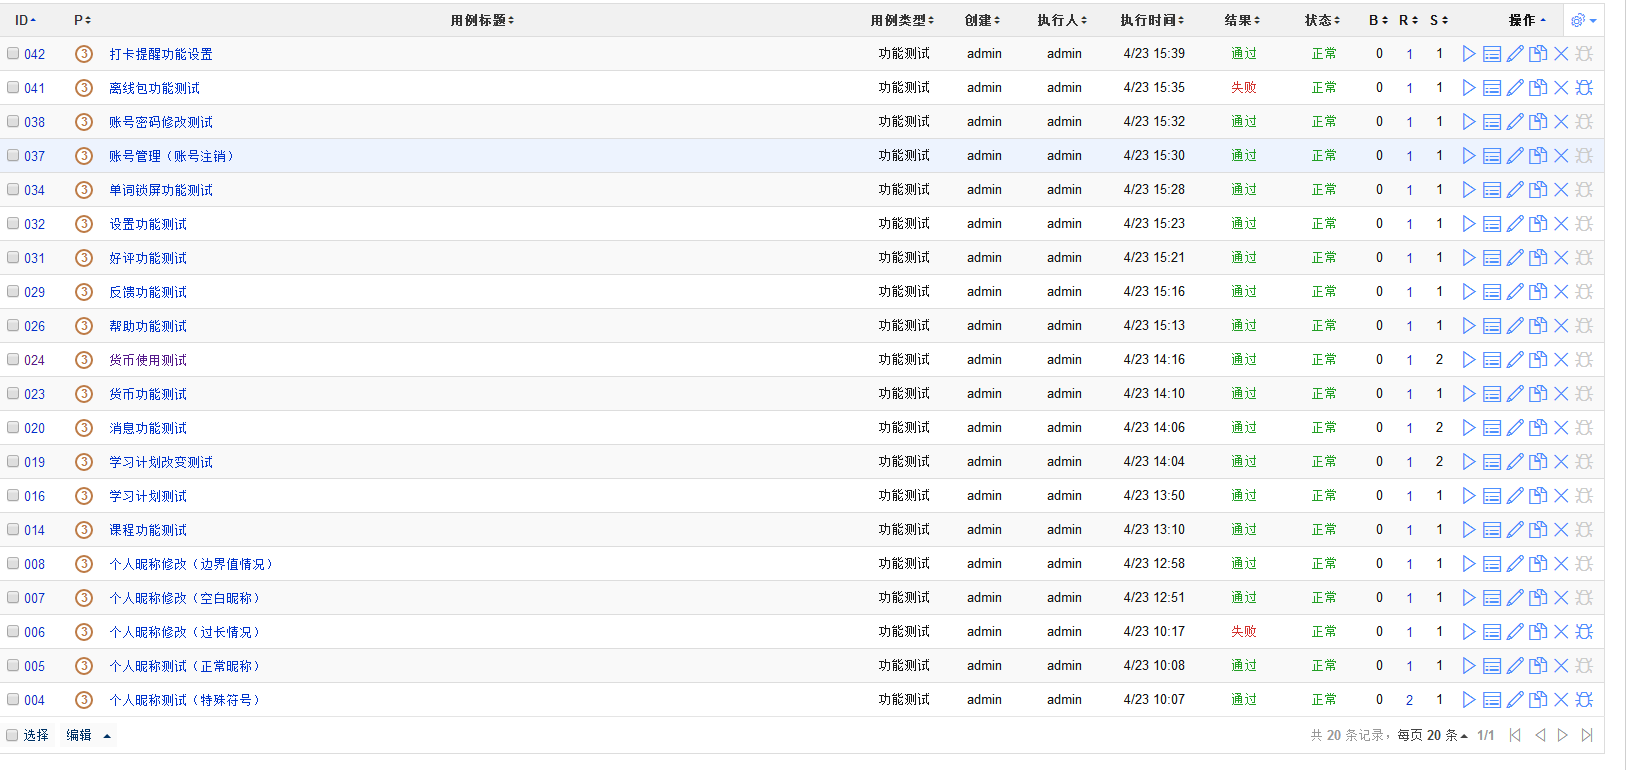This screenshot has height=770, width=1626.
Task: Expand the 编辑 dropdown arrow at bottom
Action: (x=107, y=736)
